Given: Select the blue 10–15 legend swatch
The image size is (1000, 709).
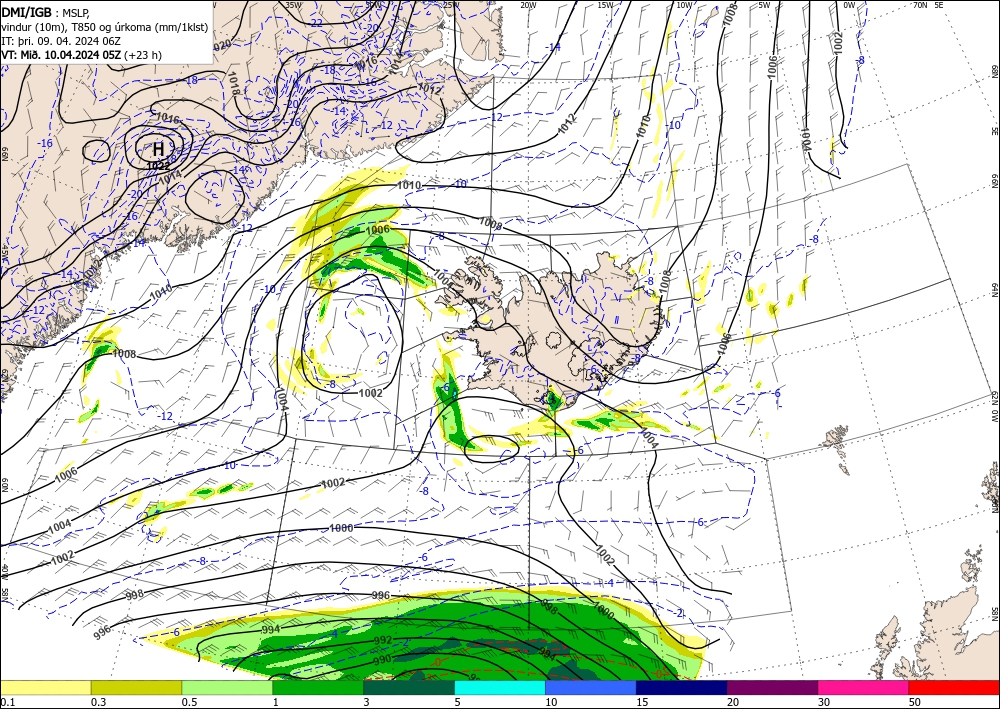Looking at the screenshot, I should click(x=591, y=687).
